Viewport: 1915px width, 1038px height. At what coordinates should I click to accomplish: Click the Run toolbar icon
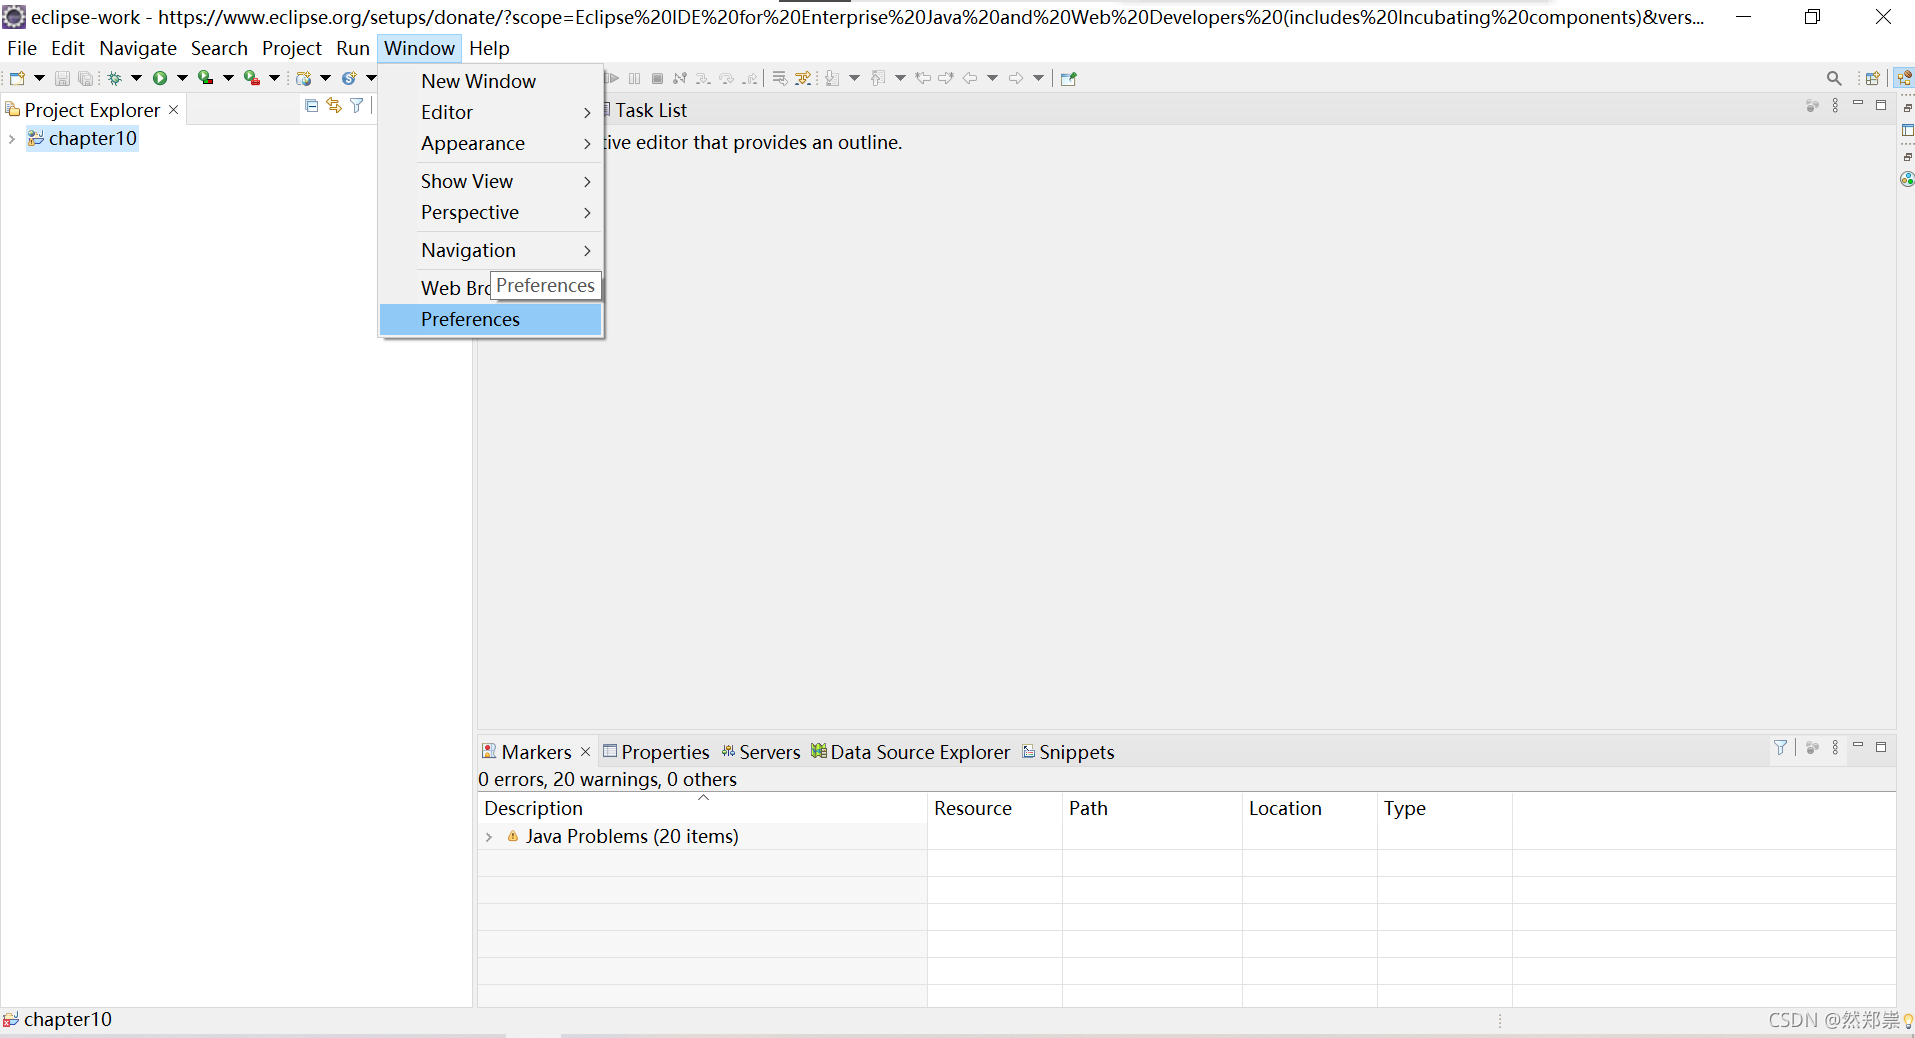(x=160, y=78)
